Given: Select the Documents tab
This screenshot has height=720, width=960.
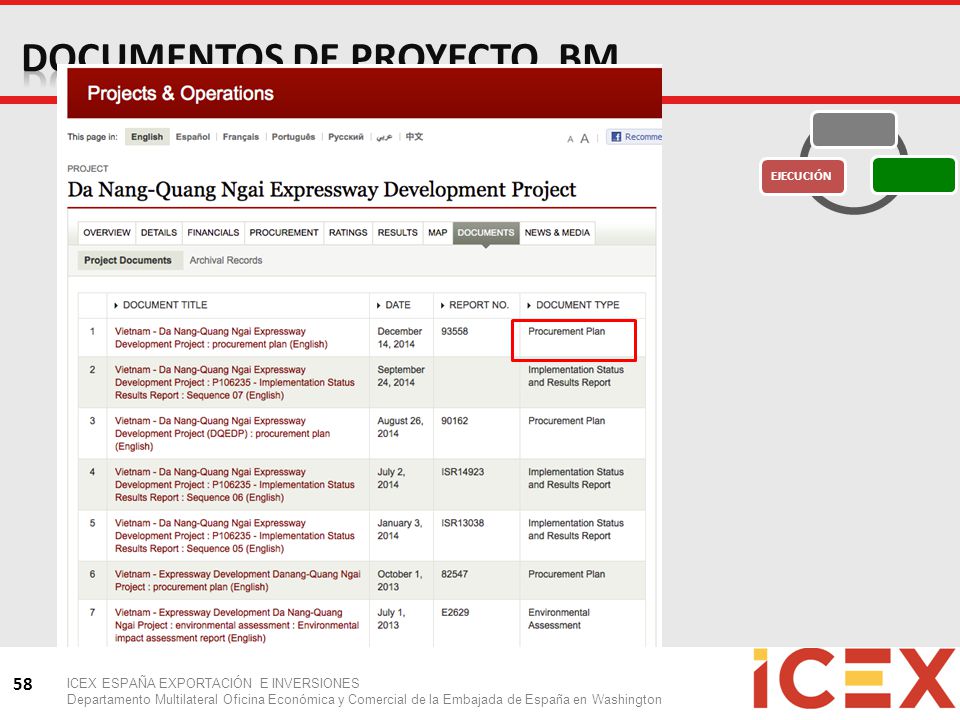Looking at the screenshot, I should [x=486, y=233].
